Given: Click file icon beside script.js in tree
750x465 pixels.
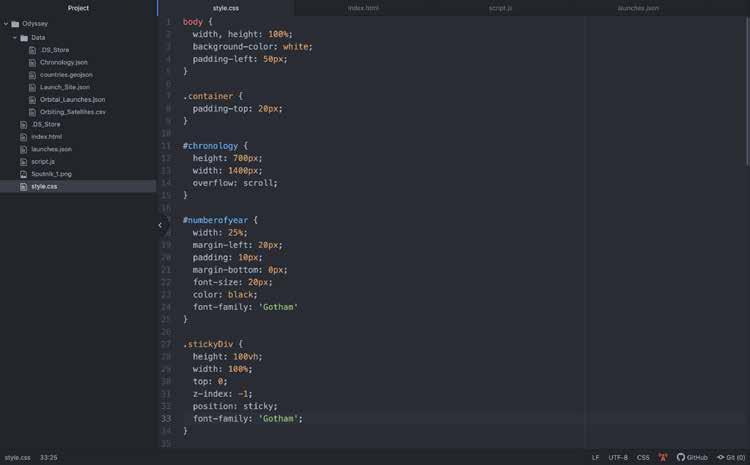Looking at the screenshot, I should tap(23, 162).
